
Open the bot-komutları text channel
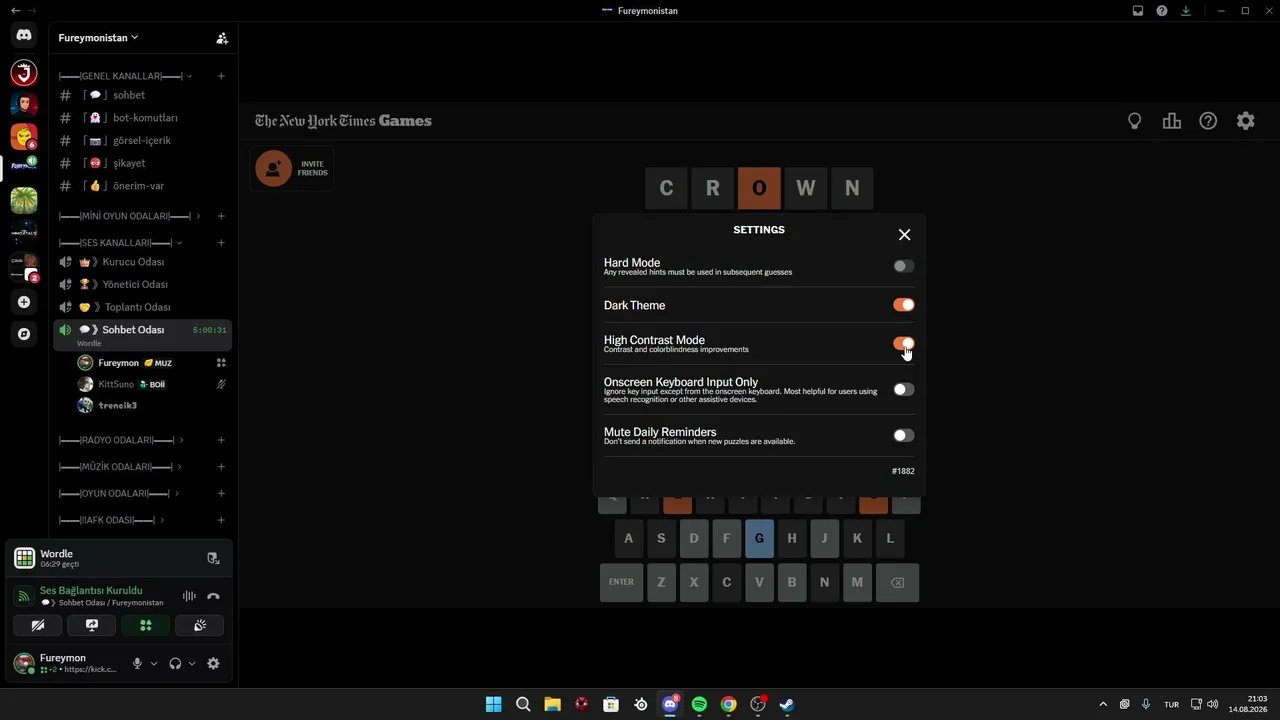point(143,118)
